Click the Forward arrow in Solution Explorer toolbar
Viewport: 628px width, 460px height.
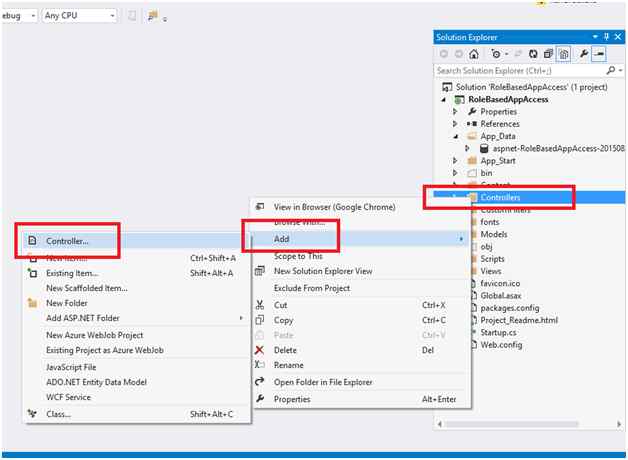459,54
